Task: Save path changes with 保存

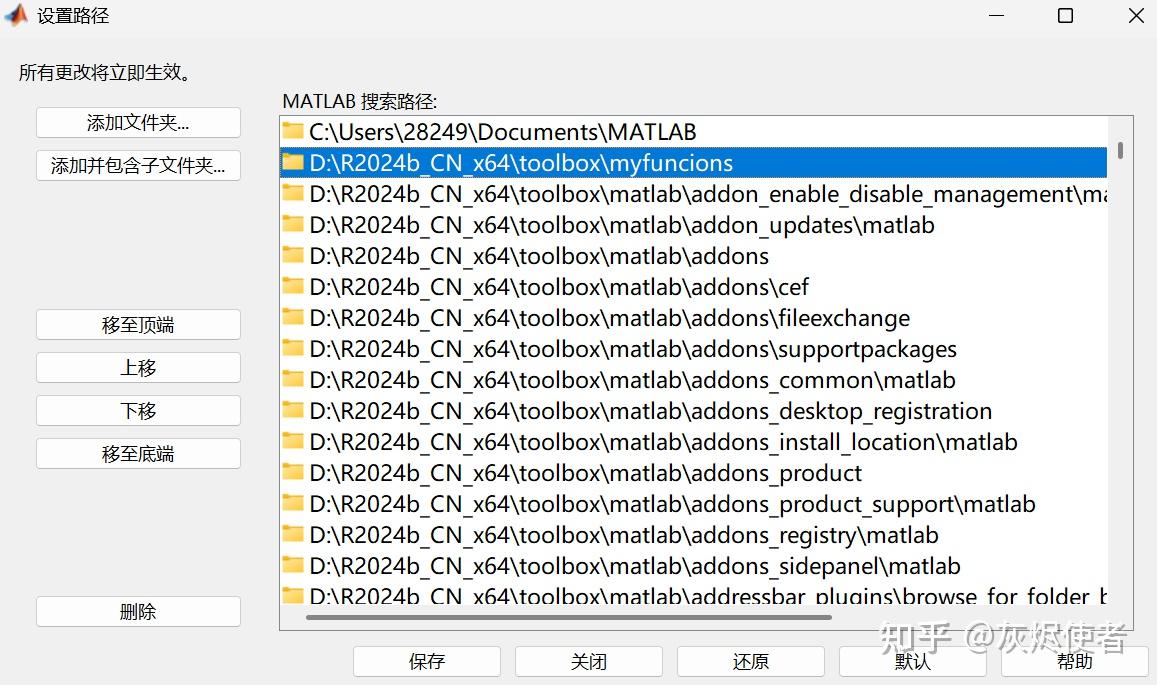Action: (x=426, y=661)
